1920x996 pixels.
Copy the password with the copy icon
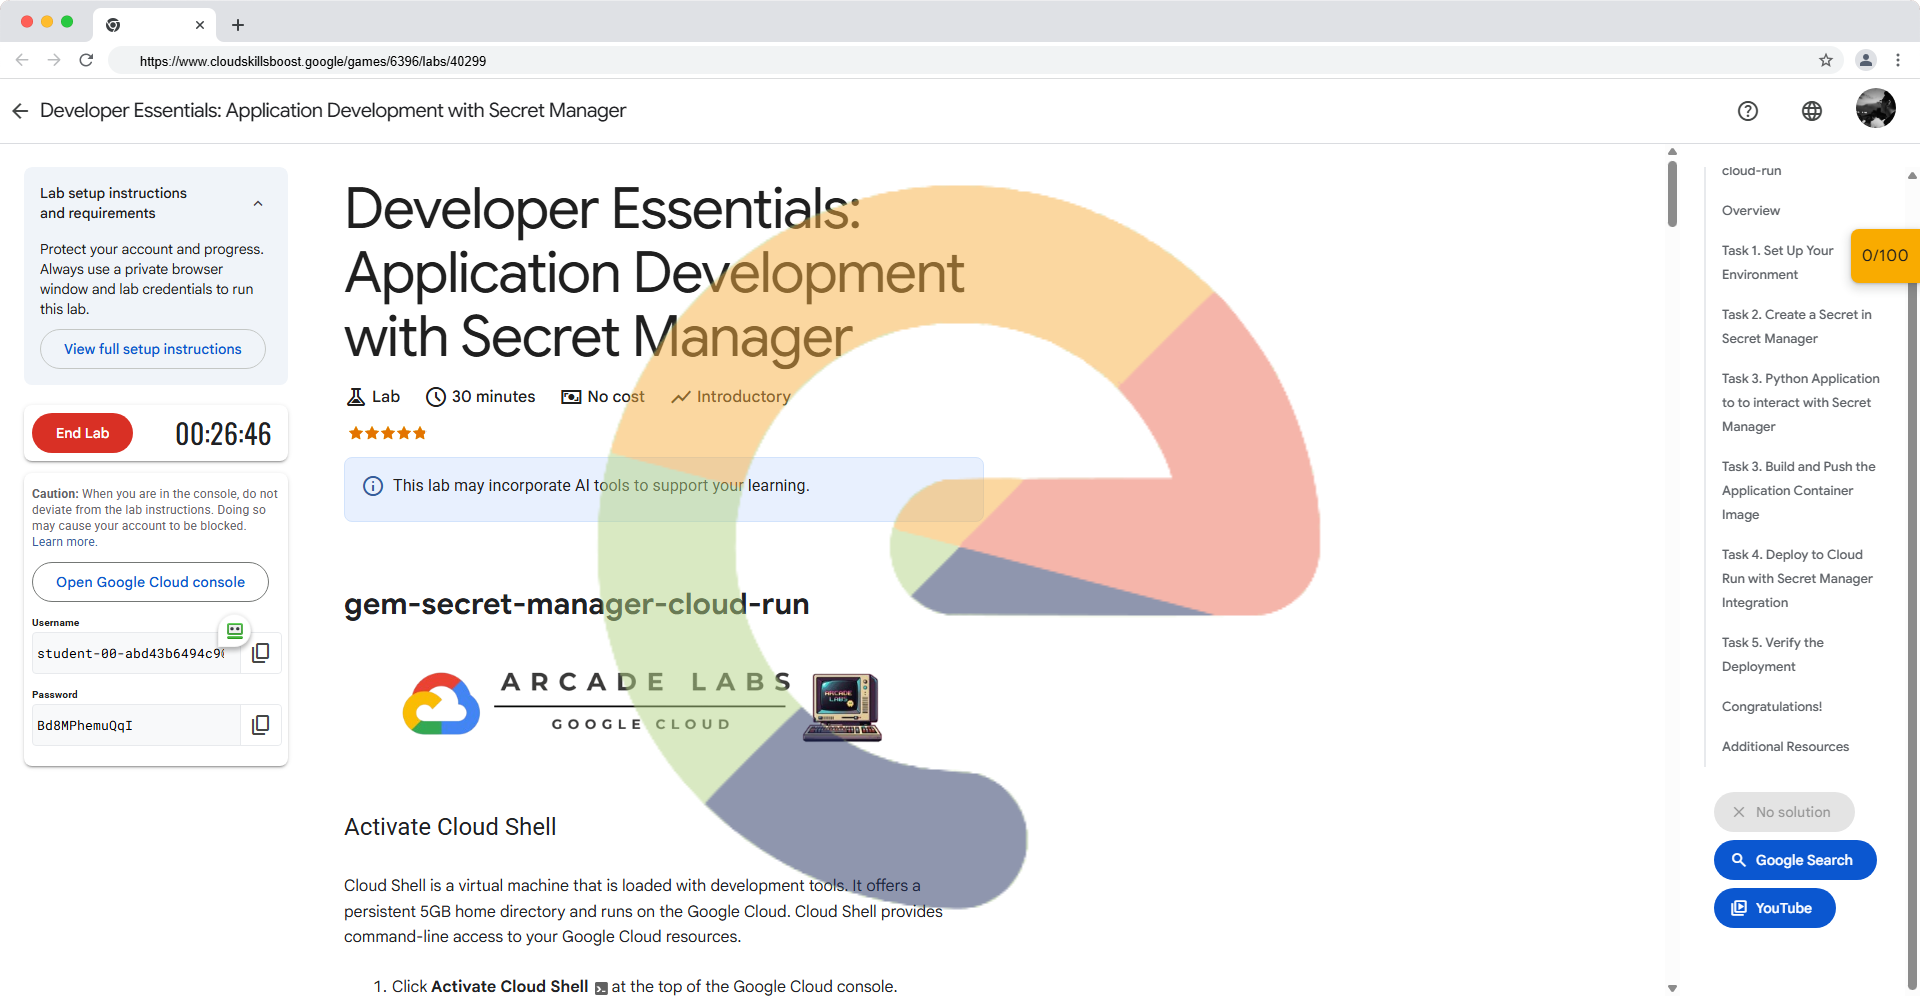261,725
